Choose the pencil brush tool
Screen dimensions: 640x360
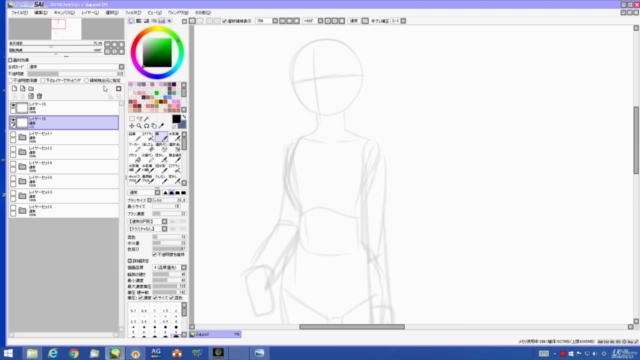[134, 137]
